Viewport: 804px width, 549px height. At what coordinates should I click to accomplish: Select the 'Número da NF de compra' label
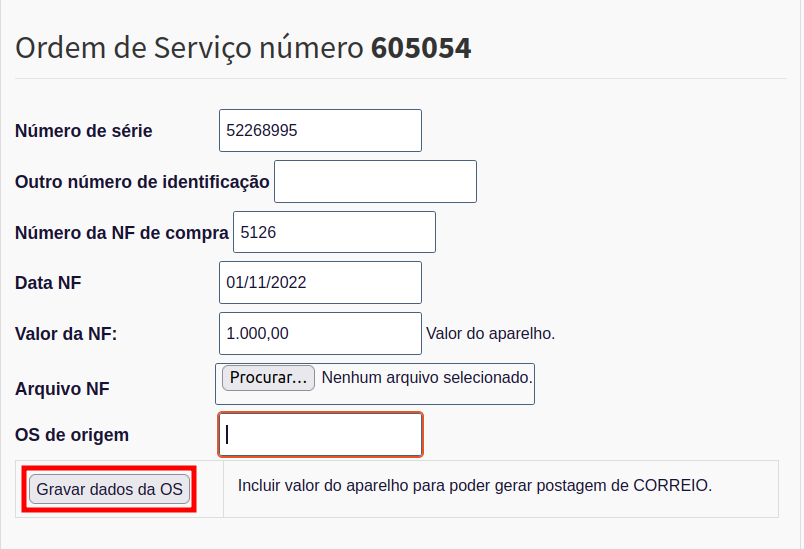(x=122, y=233)
